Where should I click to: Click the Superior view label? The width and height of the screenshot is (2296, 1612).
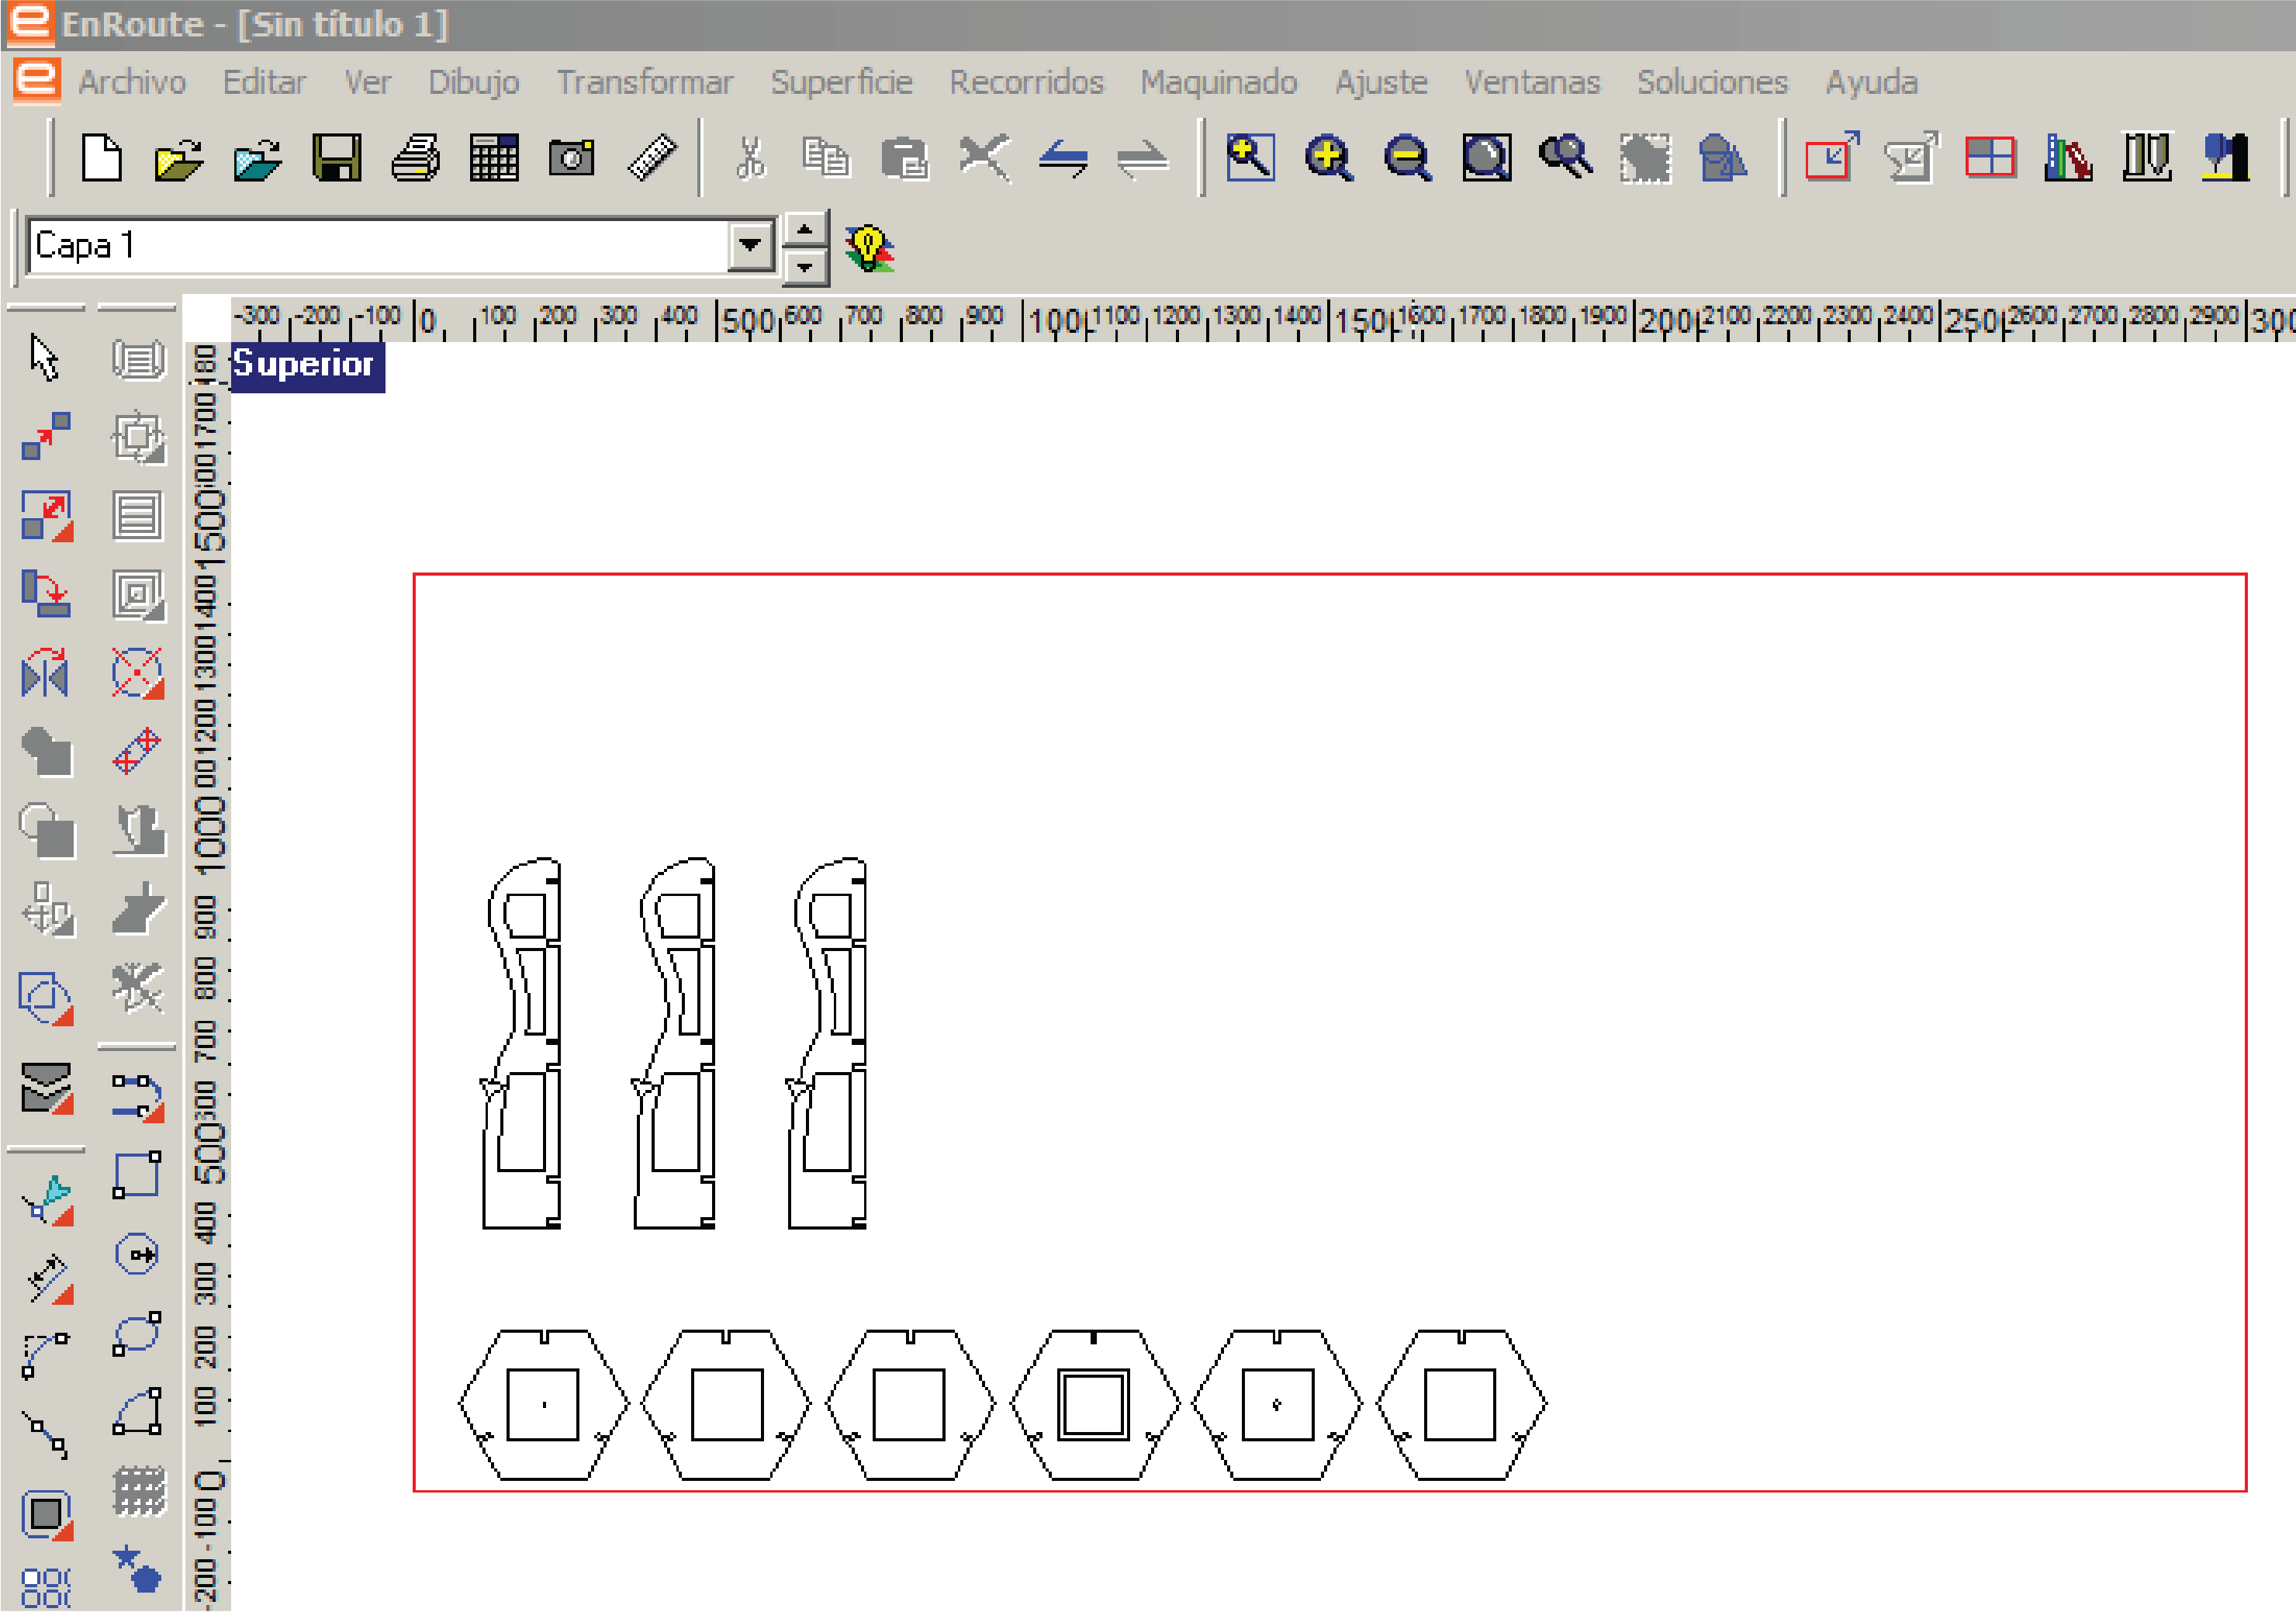tap(307, 365)
